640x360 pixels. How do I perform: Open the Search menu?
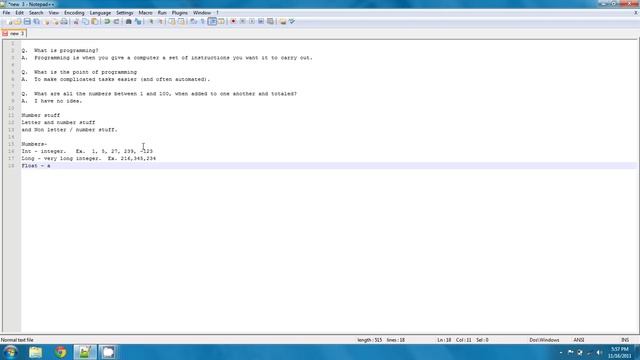[36, 13]
